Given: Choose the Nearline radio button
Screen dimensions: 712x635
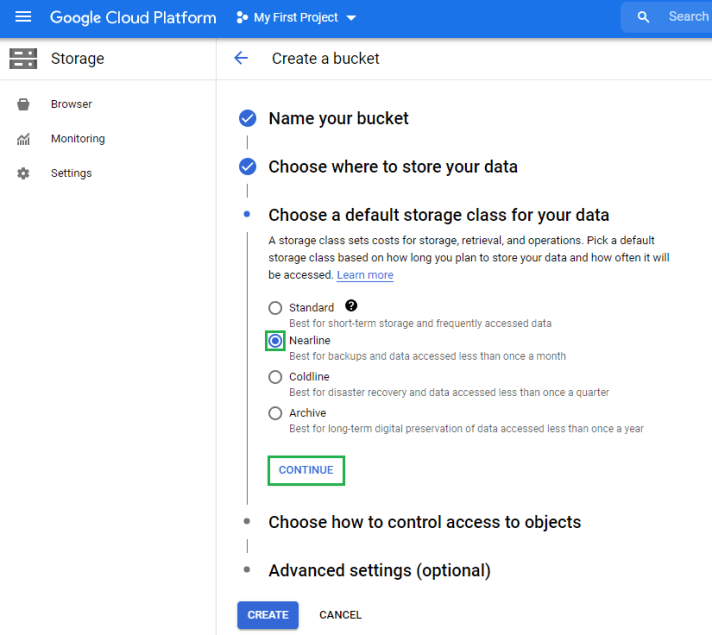Looking at the screenshot, I should click(275, 341).
